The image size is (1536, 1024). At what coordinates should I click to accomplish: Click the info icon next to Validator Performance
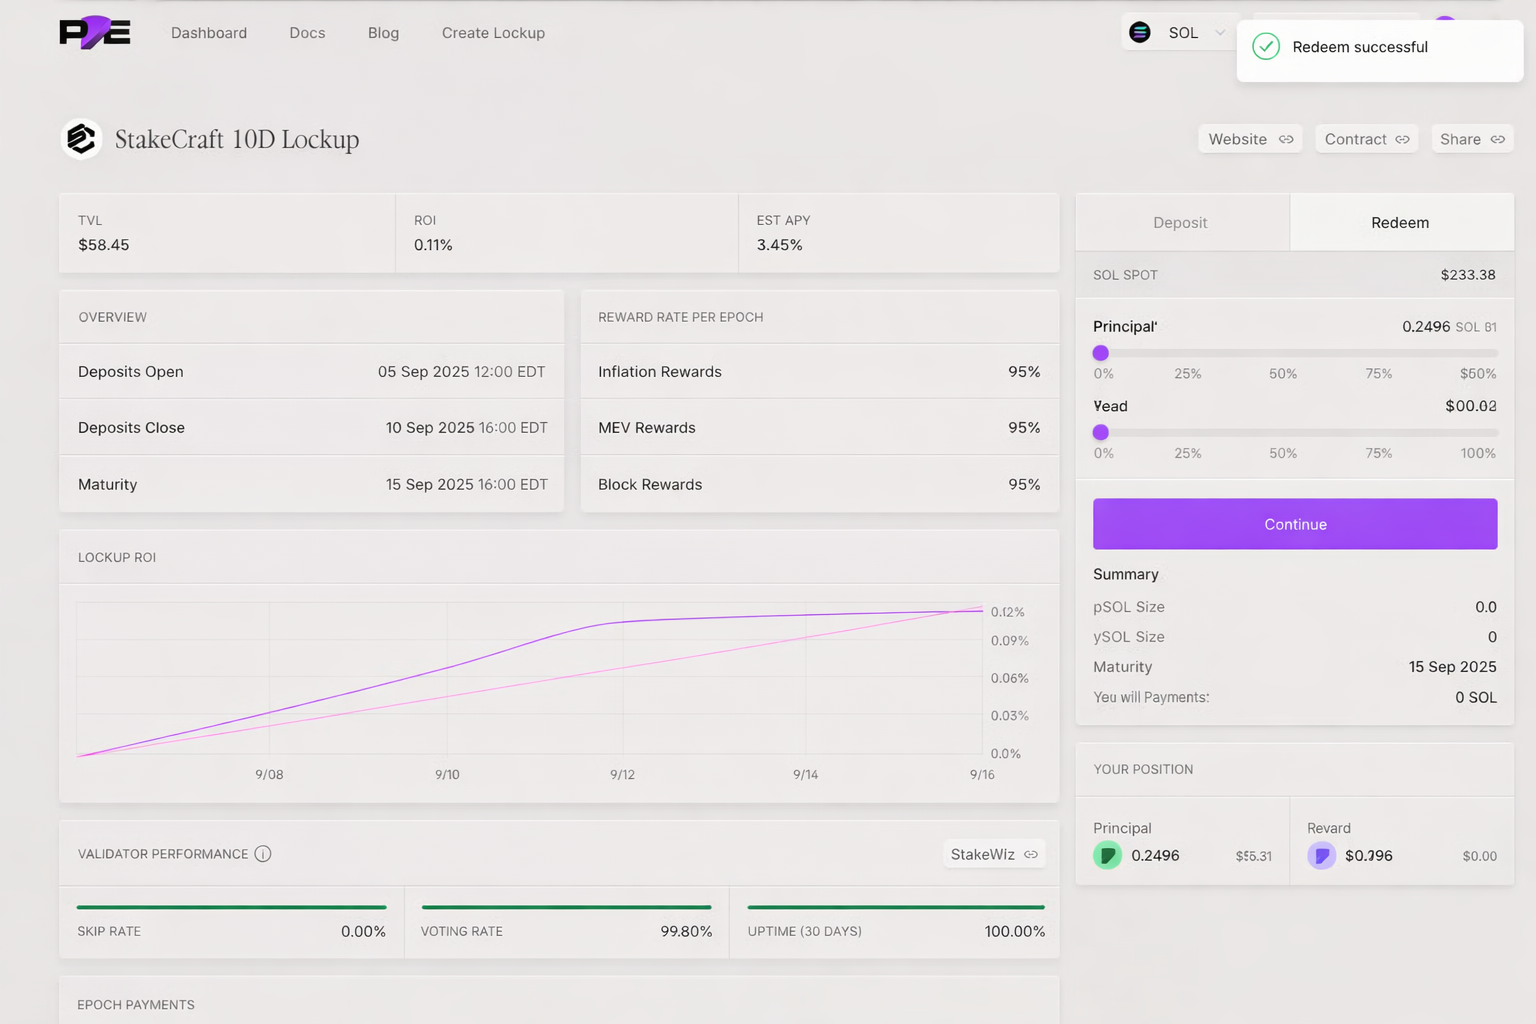coord(263,854)
